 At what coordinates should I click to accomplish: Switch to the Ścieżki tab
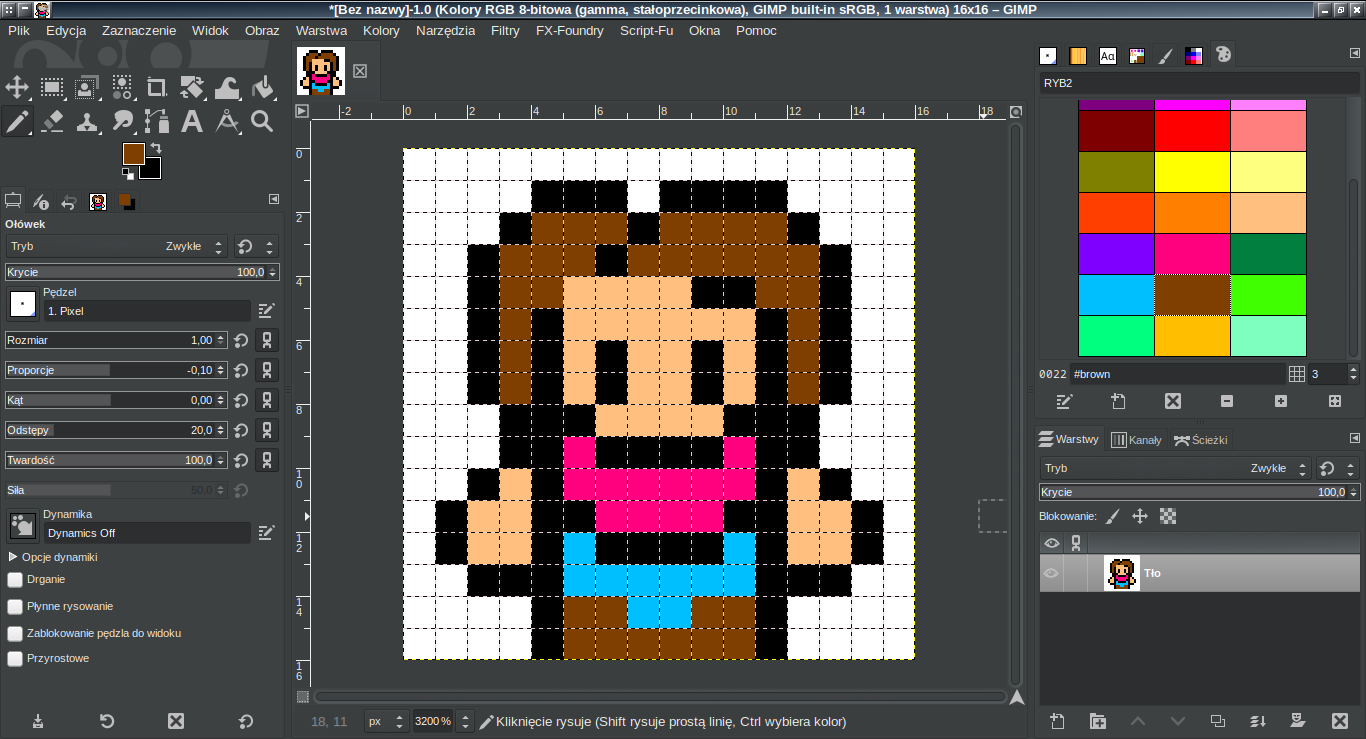[1201, 440]
